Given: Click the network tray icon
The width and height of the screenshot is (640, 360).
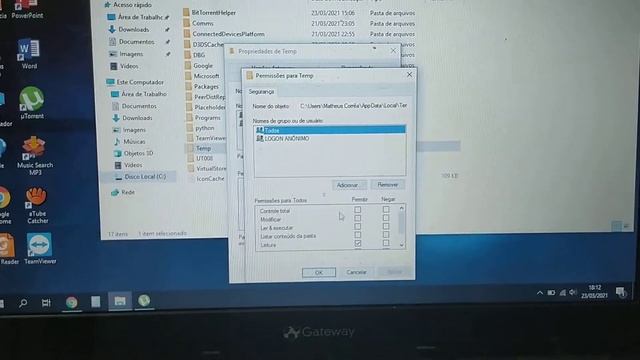Looking at the screenshot, I should click(x=562, y=292).
